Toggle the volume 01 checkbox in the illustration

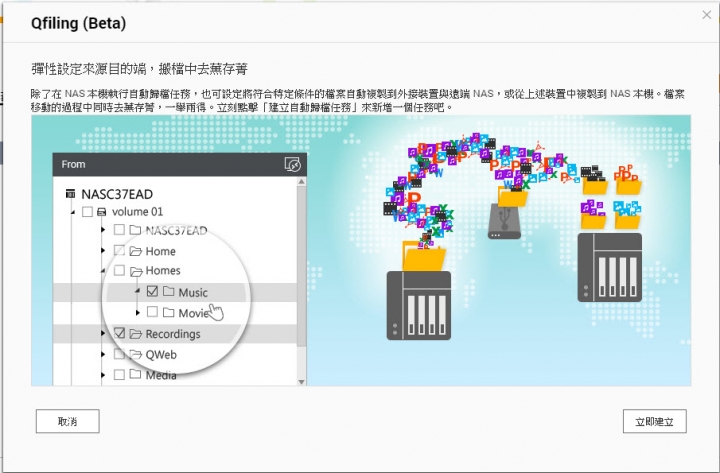click(x=87, y=212)
